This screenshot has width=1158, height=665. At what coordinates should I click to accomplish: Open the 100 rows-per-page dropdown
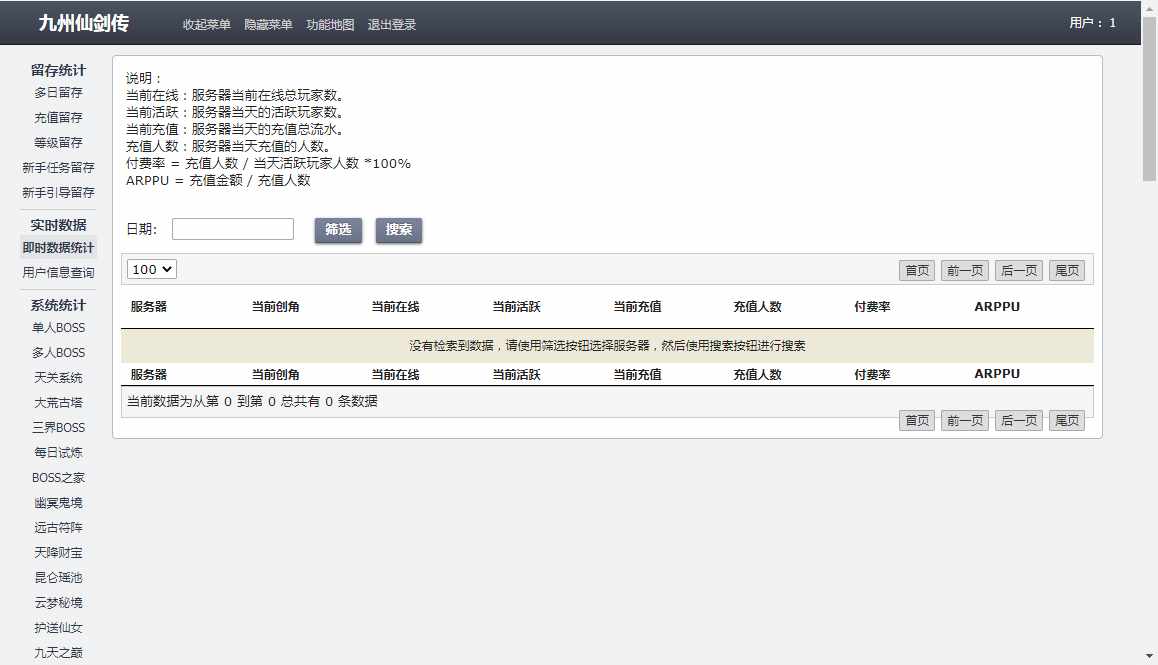[152, 270]
